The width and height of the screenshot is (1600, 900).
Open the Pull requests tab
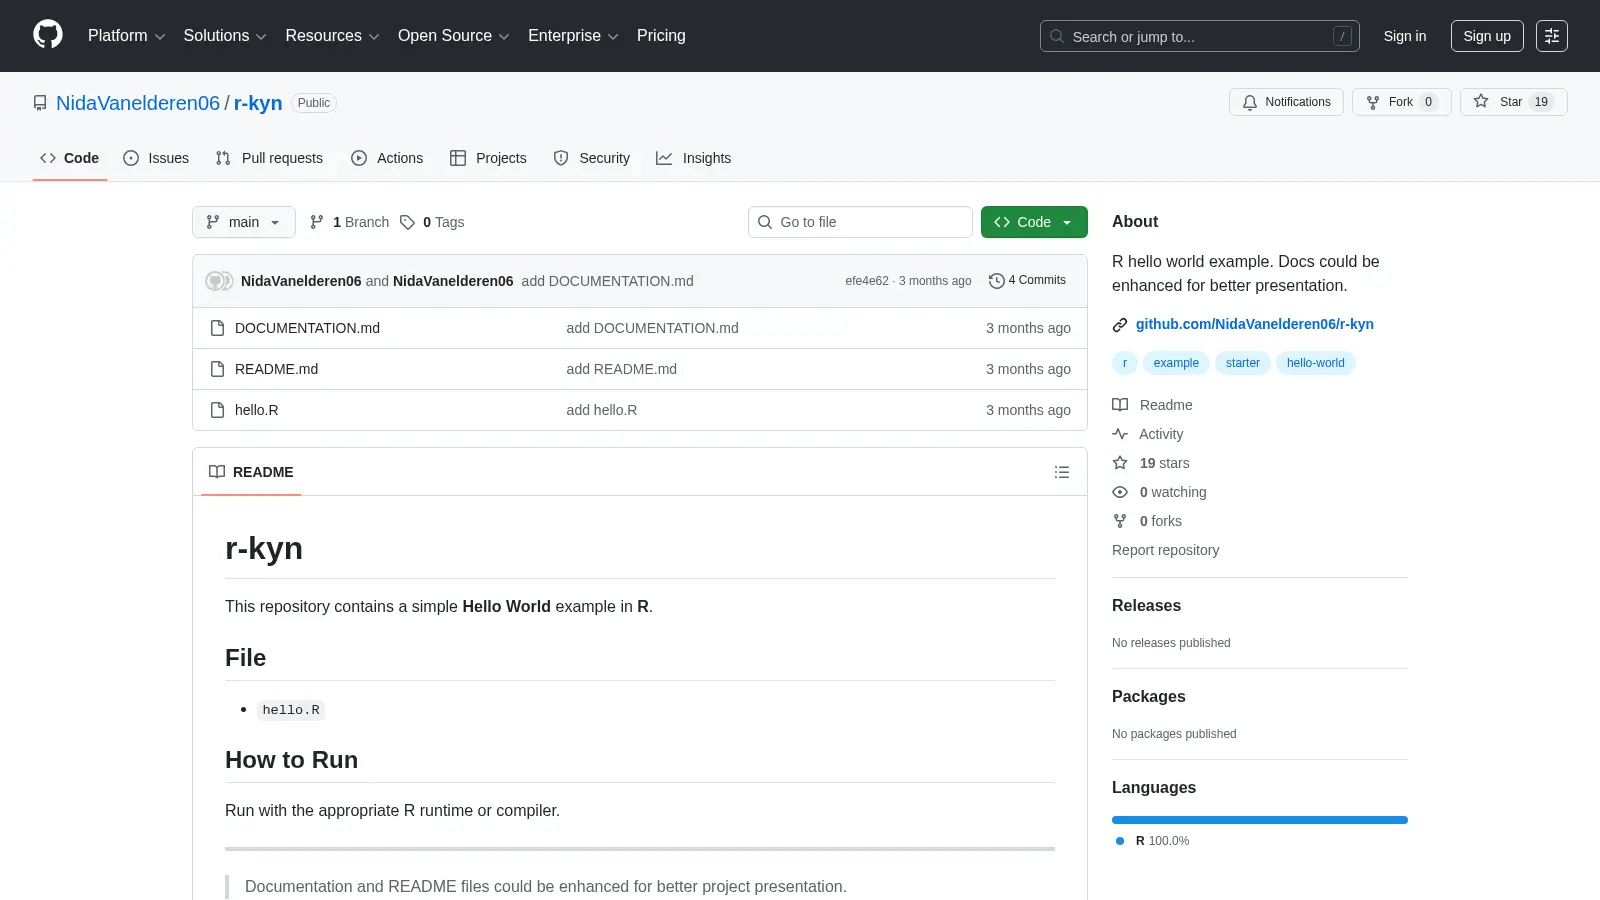[269, 158]
